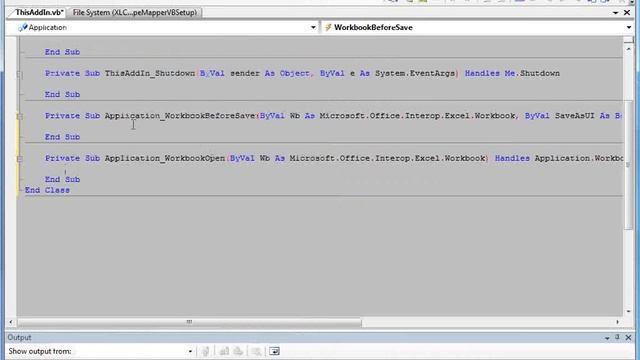Image resolution: width=640 pixels, height=360 pixels.
Task: Click the Application_WorkbookBeforeSave method name
Action: [x=180, y=116]
